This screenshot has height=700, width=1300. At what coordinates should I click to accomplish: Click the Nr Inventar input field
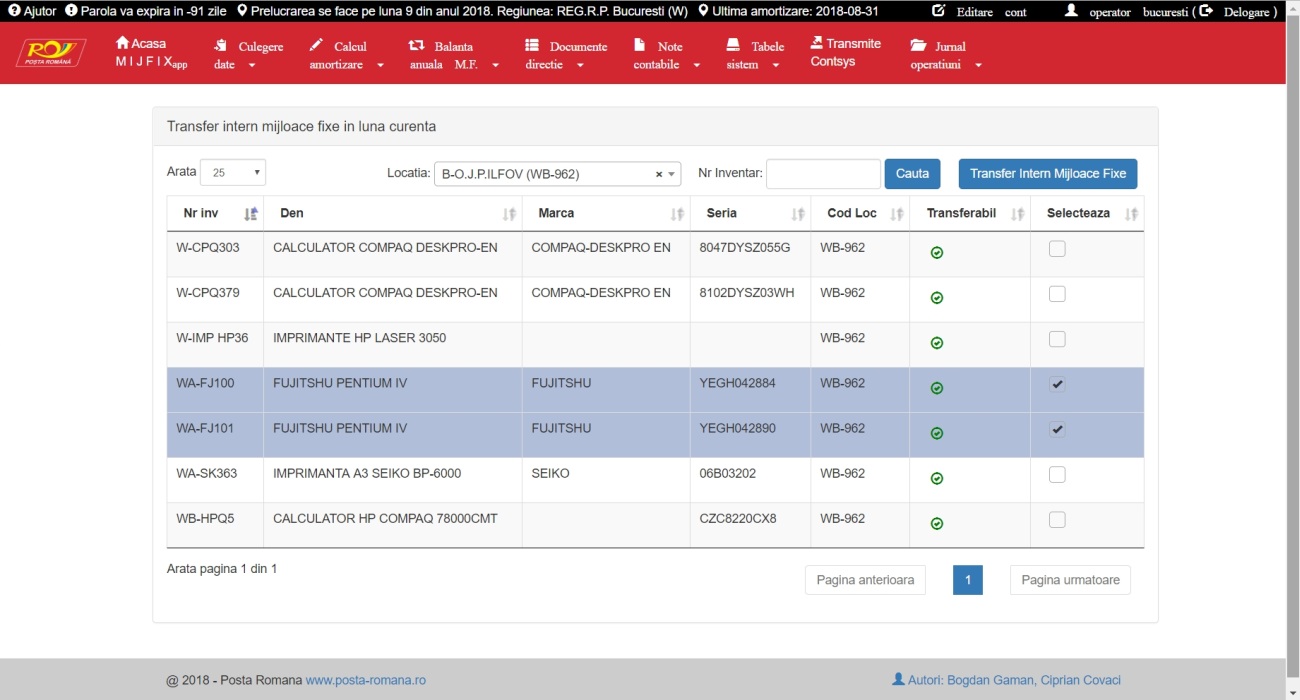click(x=822, y=174)
